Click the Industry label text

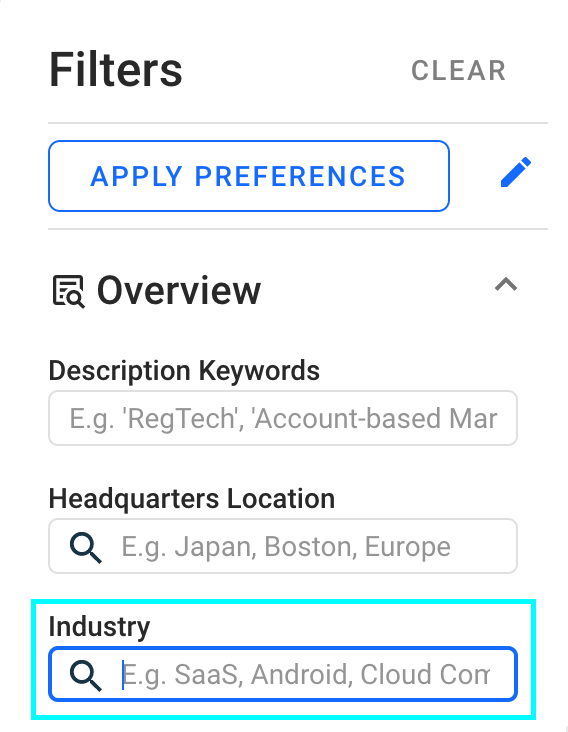coord(99,627)
